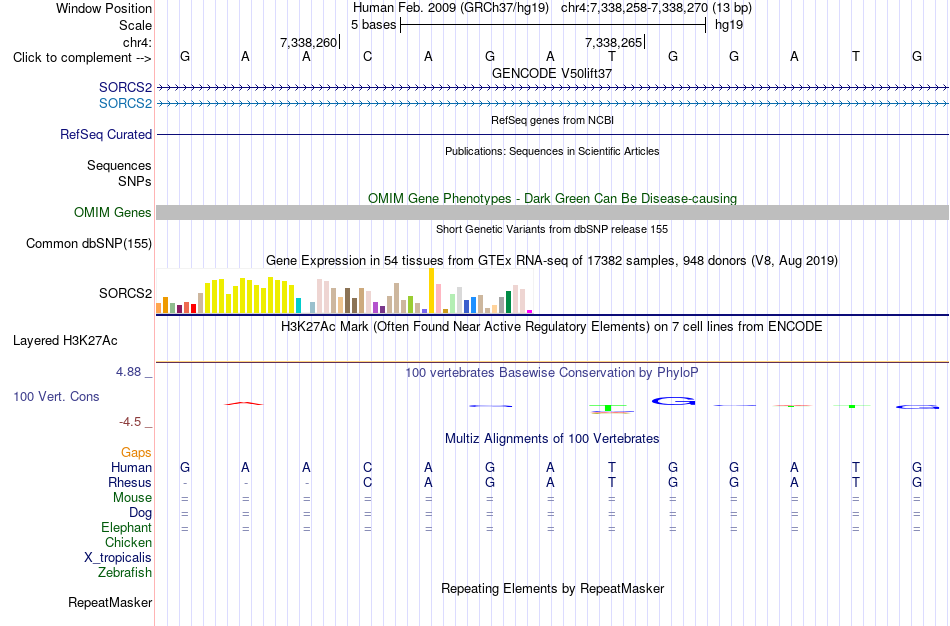Click the OMIM Gene Phenotypes track title

[x=552, y=199]
